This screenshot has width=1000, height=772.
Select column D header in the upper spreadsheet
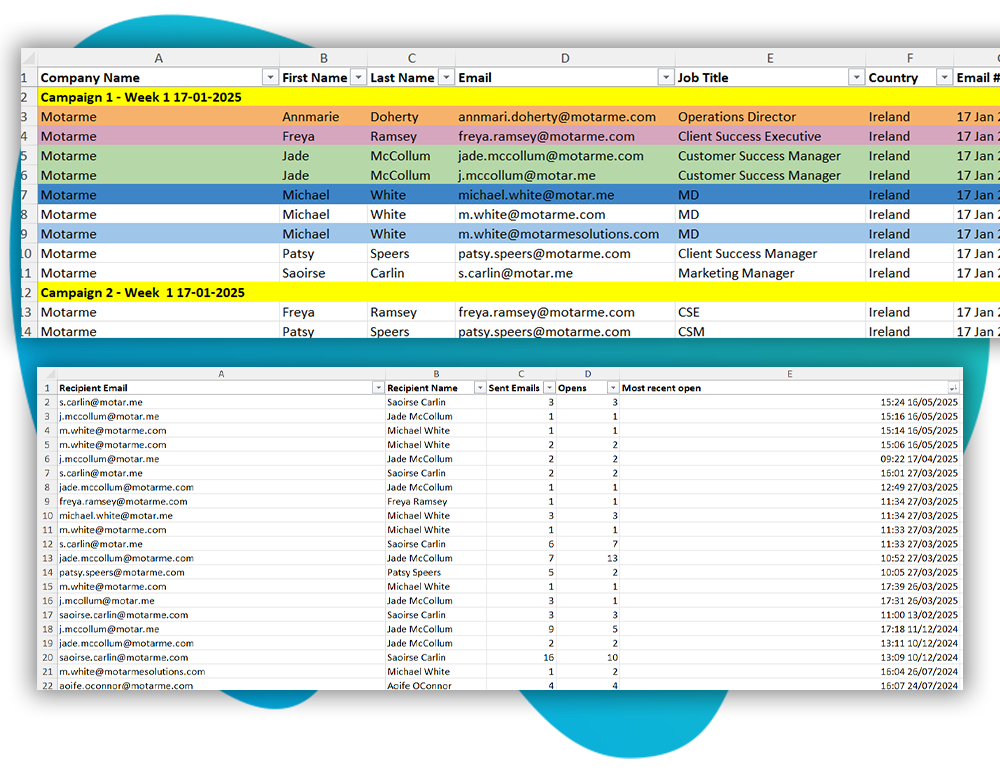point(565,59)
